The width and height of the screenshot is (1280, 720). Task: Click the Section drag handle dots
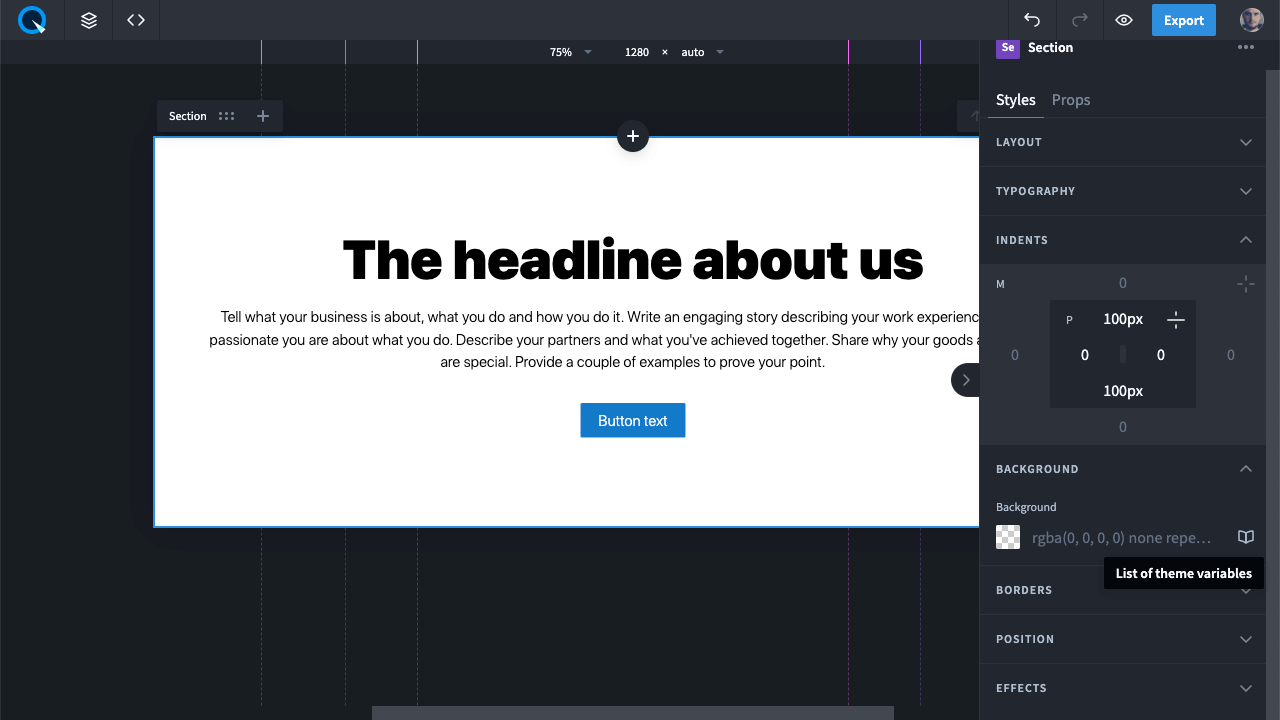pyautogui.click(x=227, y=116)
